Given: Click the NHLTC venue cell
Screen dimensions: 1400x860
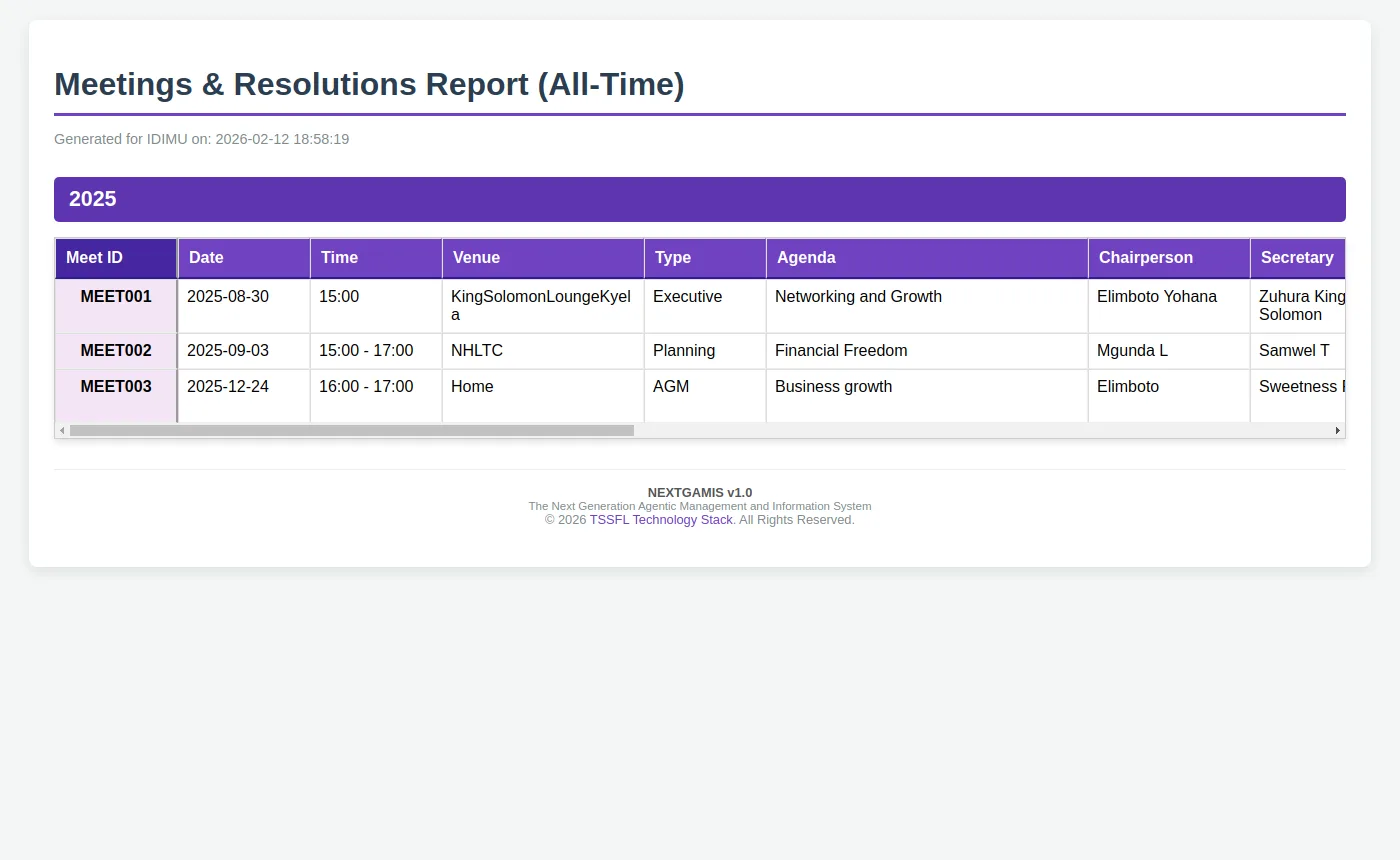Looking at the screenshot, I should click(543, 351).
